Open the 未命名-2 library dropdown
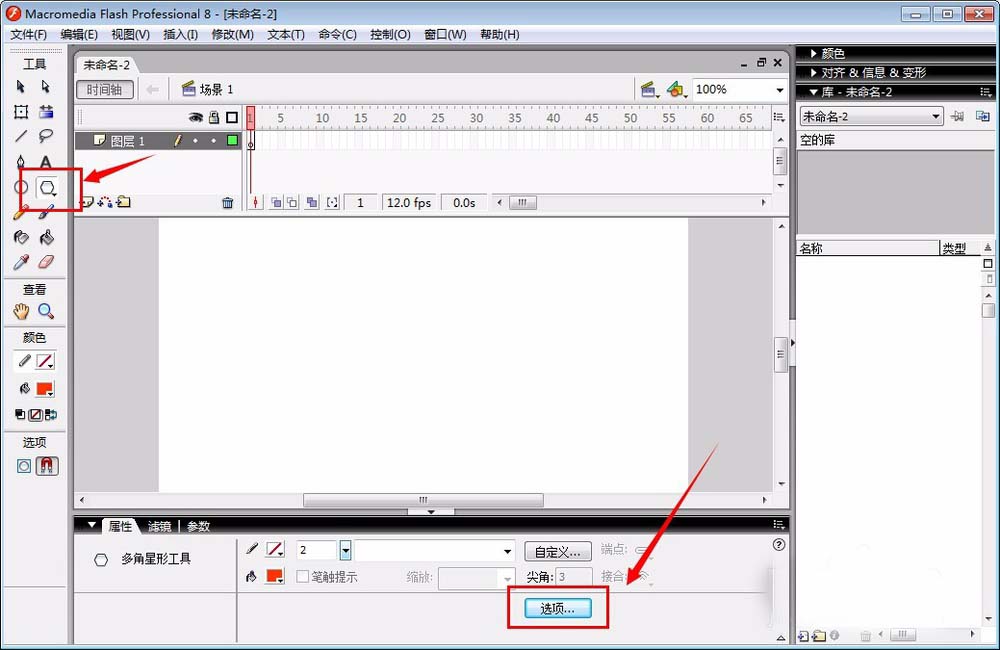1000x650 pixels. [871, 116]
